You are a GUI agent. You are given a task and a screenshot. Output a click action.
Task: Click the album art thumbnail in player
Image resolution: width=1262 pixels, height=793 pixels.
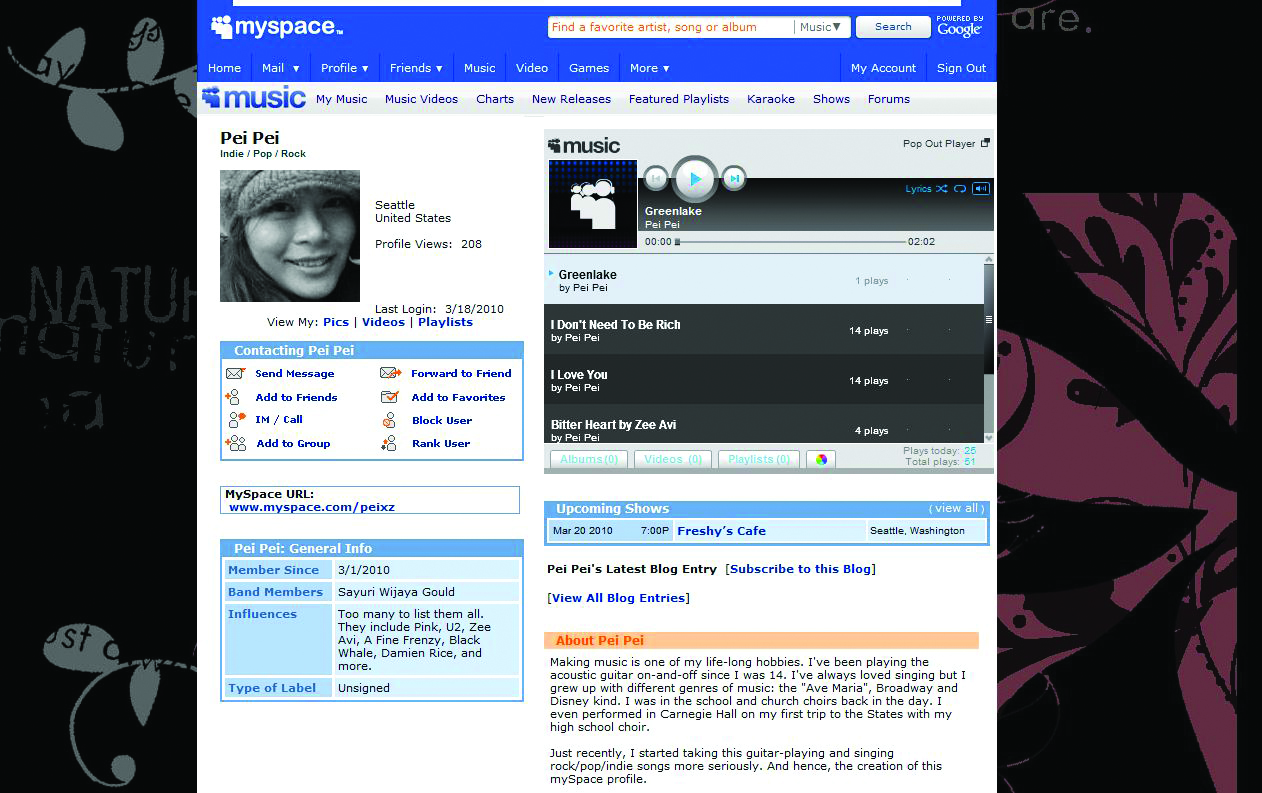[592, 204]
